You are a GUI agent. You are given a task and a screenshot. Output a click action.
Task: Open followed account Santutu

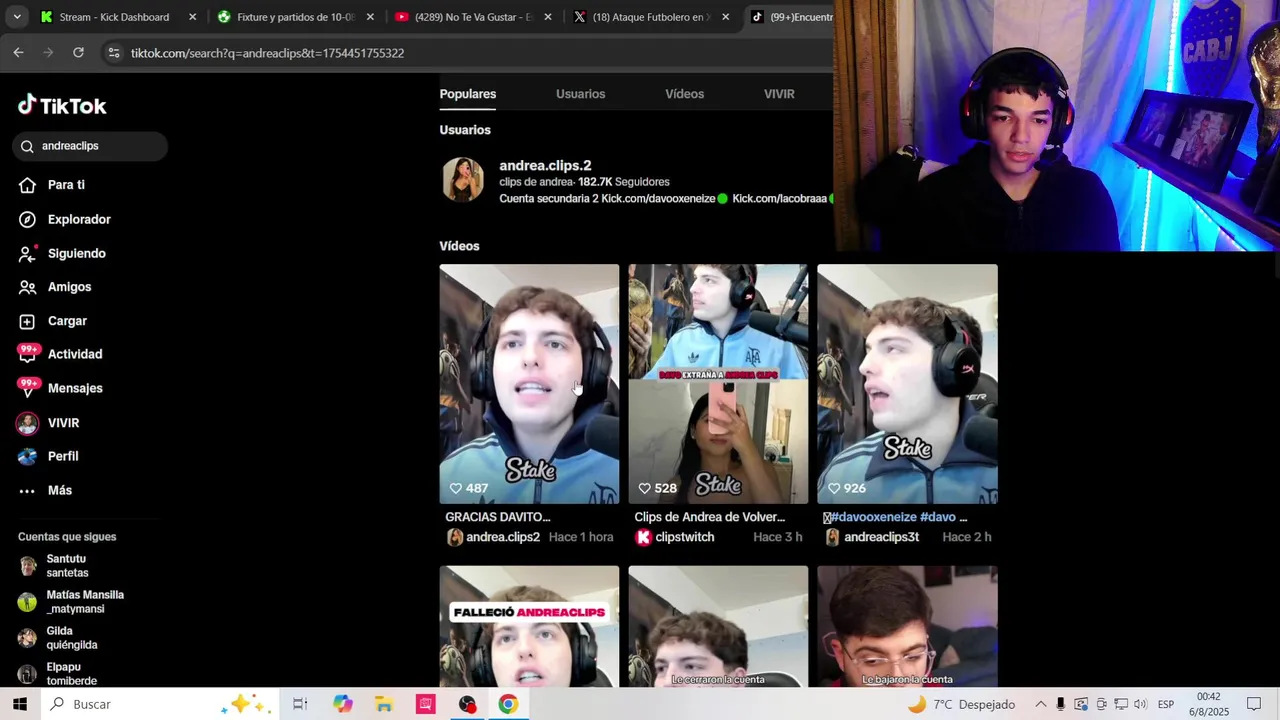[67, 566]
